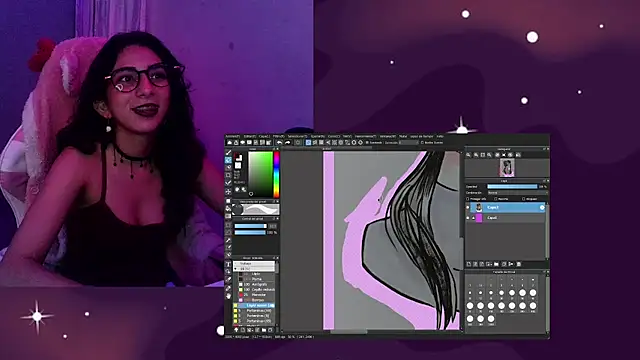Select the Pluma brush in the list
Image resolution: width=640 pixels, height=360 pixels.
click(x=256, y=279)
